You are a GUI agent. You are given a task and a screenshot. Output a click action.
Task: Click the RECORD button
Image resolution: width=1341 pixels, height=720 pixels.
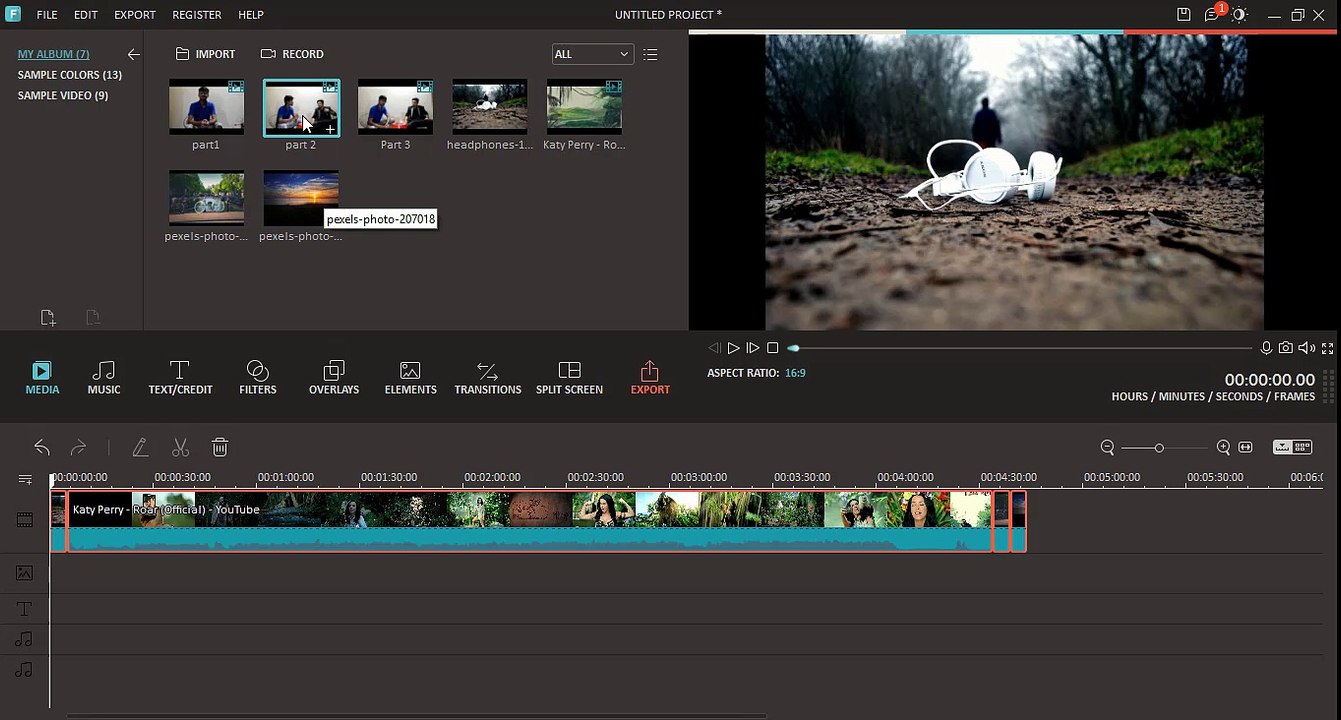[292, 54]
